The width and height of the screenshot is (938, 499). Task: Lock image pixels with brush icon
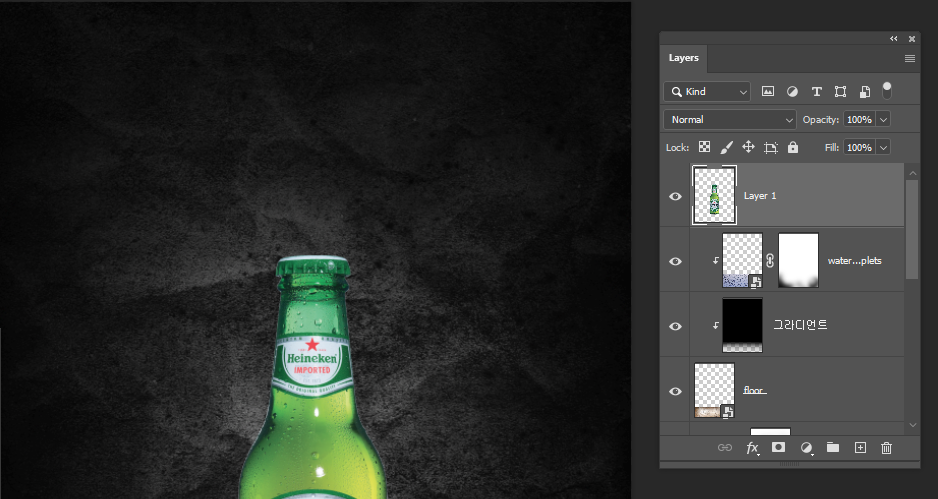coord(726,147)
